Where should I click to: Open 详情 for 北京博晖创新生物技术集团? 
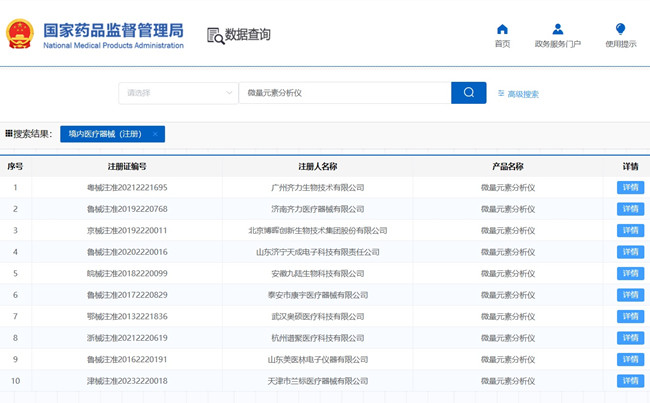click(x=630, y=230)
